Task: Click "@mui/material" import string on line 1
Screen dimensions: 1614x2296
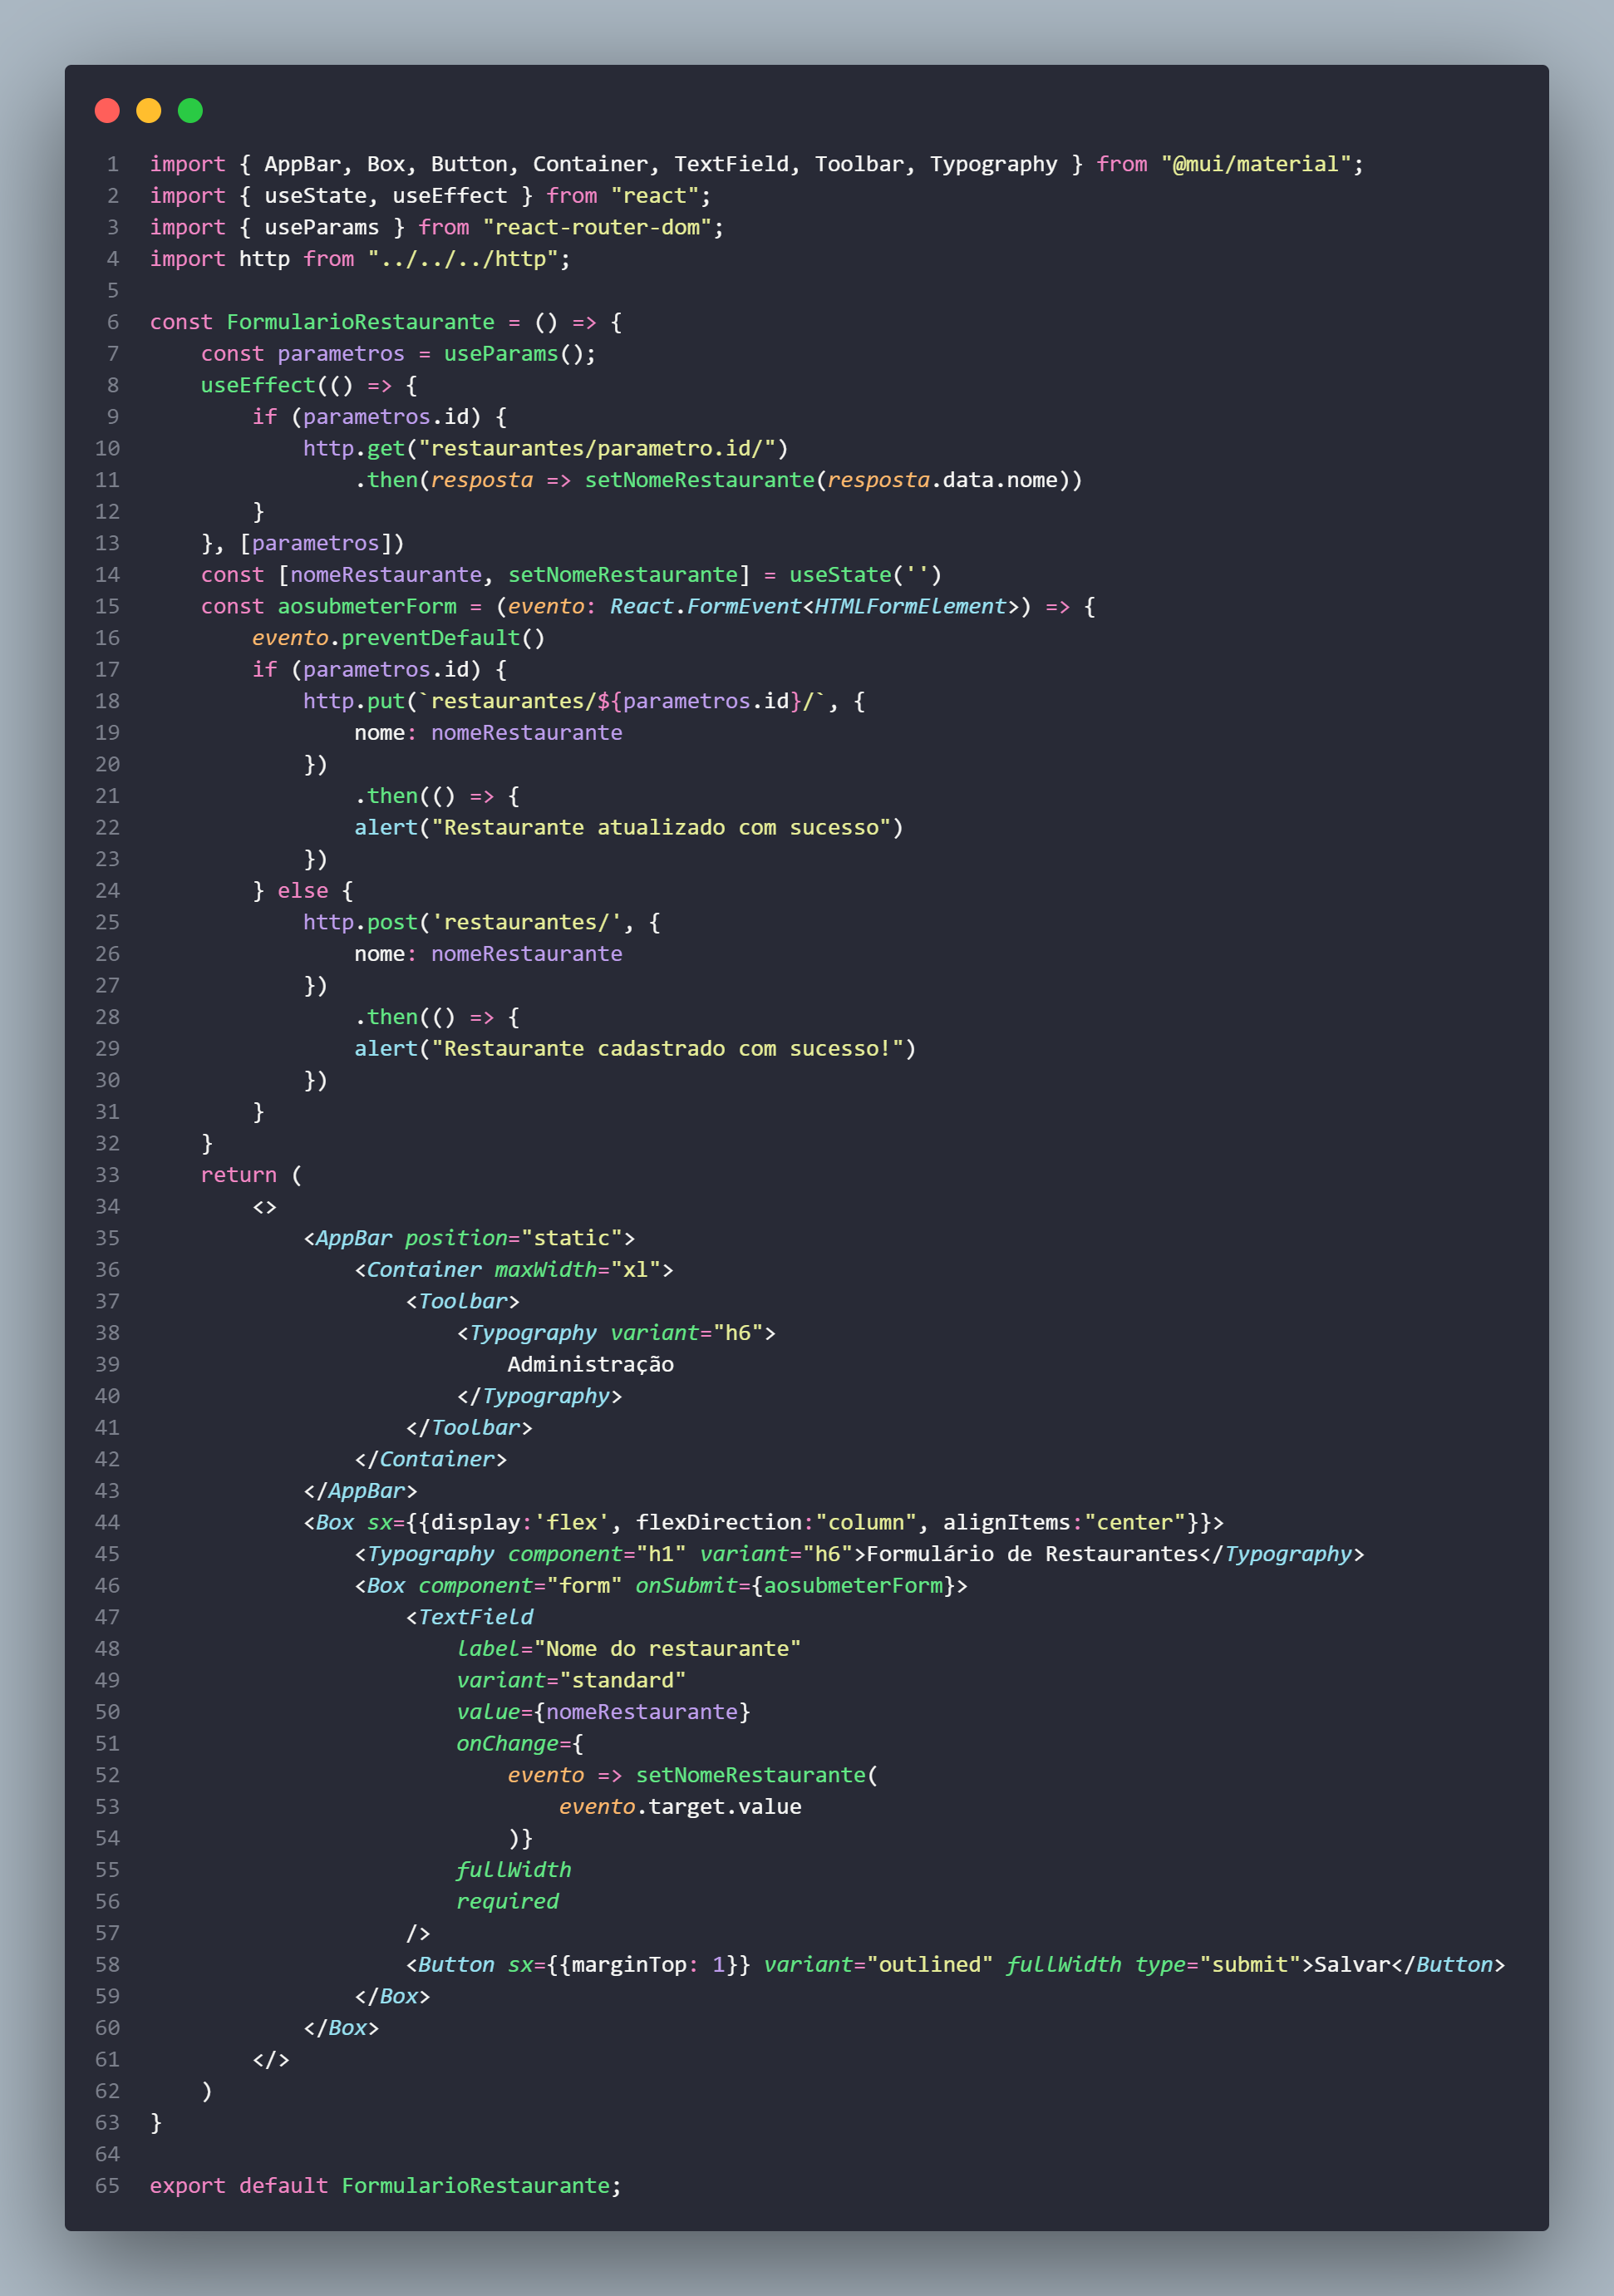Action: pyautogui.click(x=1256, y=164)
